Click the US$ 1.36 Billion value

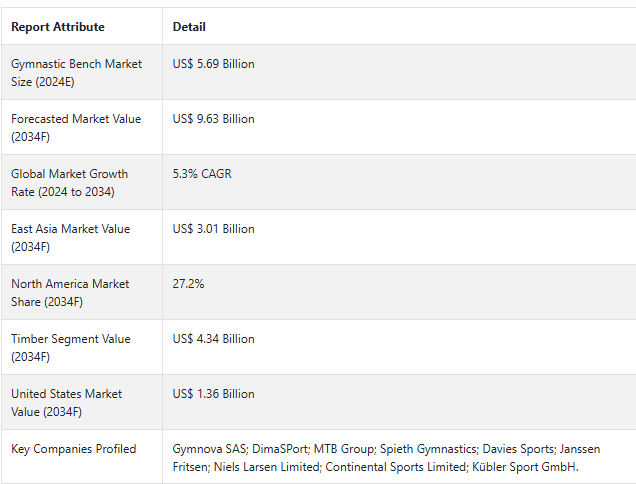pyautogui.click(x=213, y=394)
